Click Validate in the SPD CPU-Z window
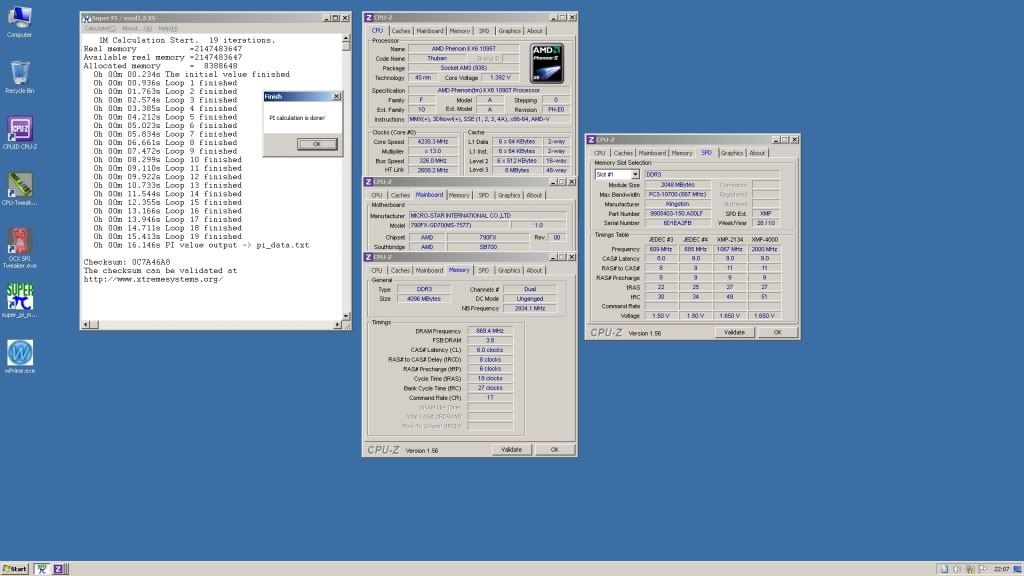This screenshot has width=1024, height=576. [x=734, y=332]
